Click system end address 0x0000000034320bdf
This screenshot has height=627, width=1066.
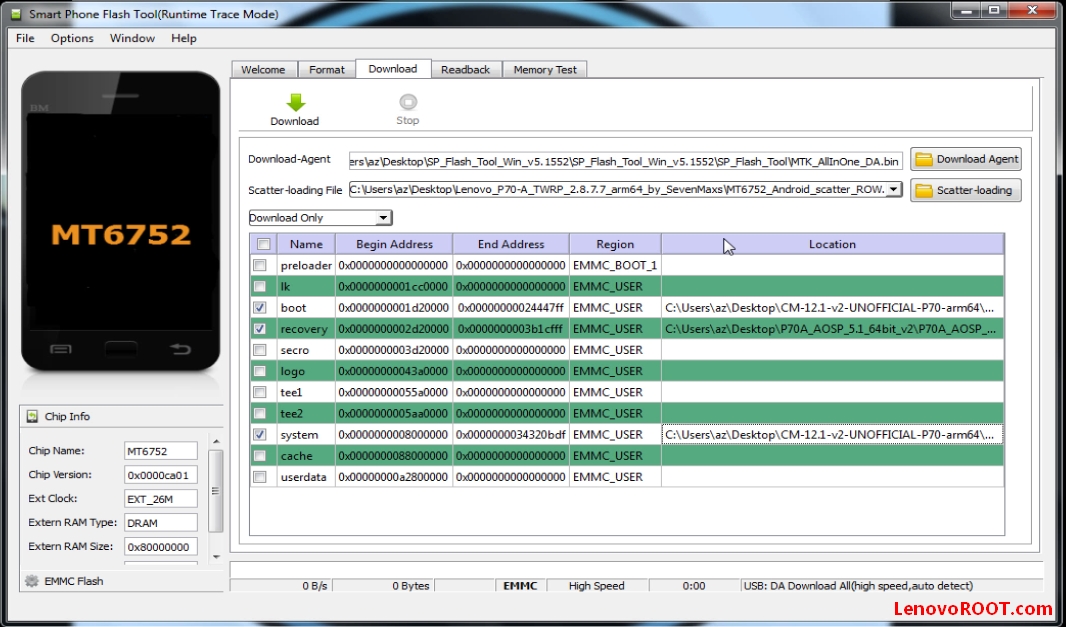[x=511, y=435]
